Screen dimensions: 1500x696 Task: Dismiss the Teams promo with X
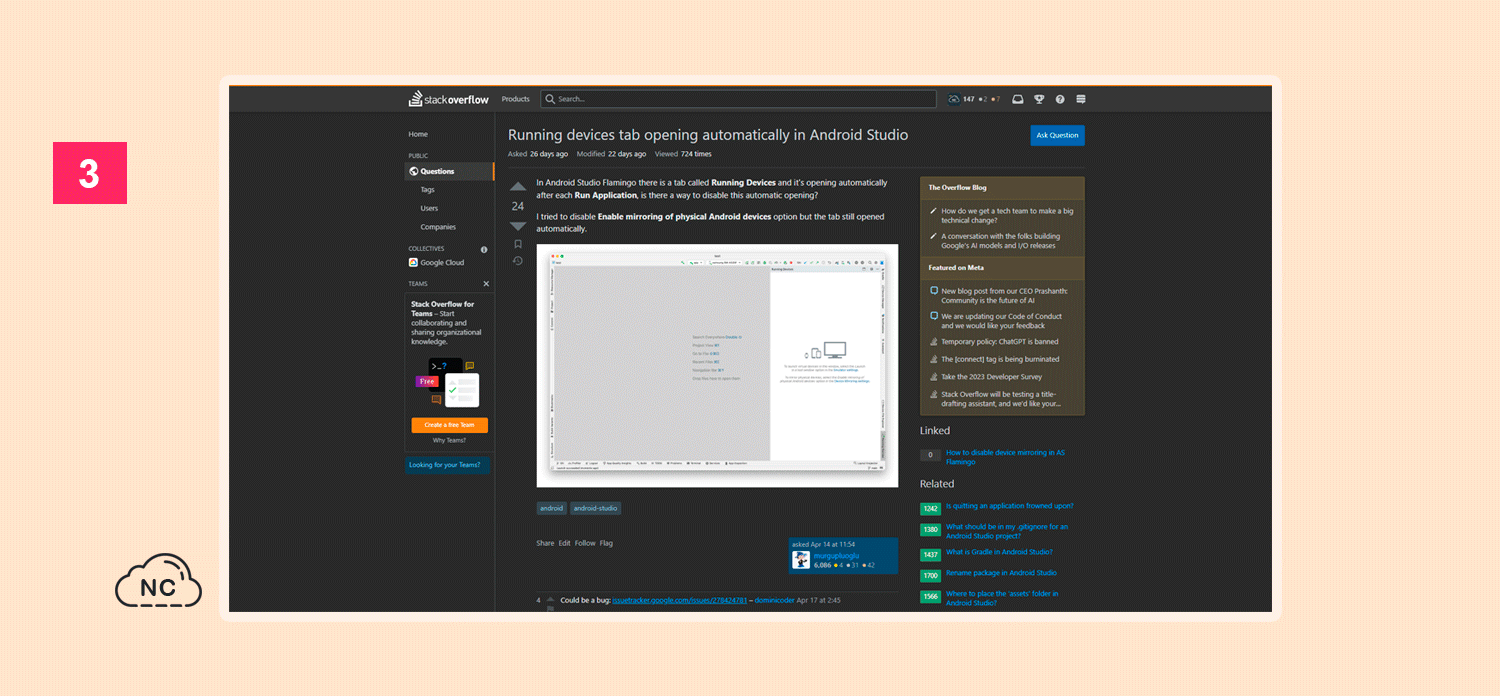(x=486, y=284)
